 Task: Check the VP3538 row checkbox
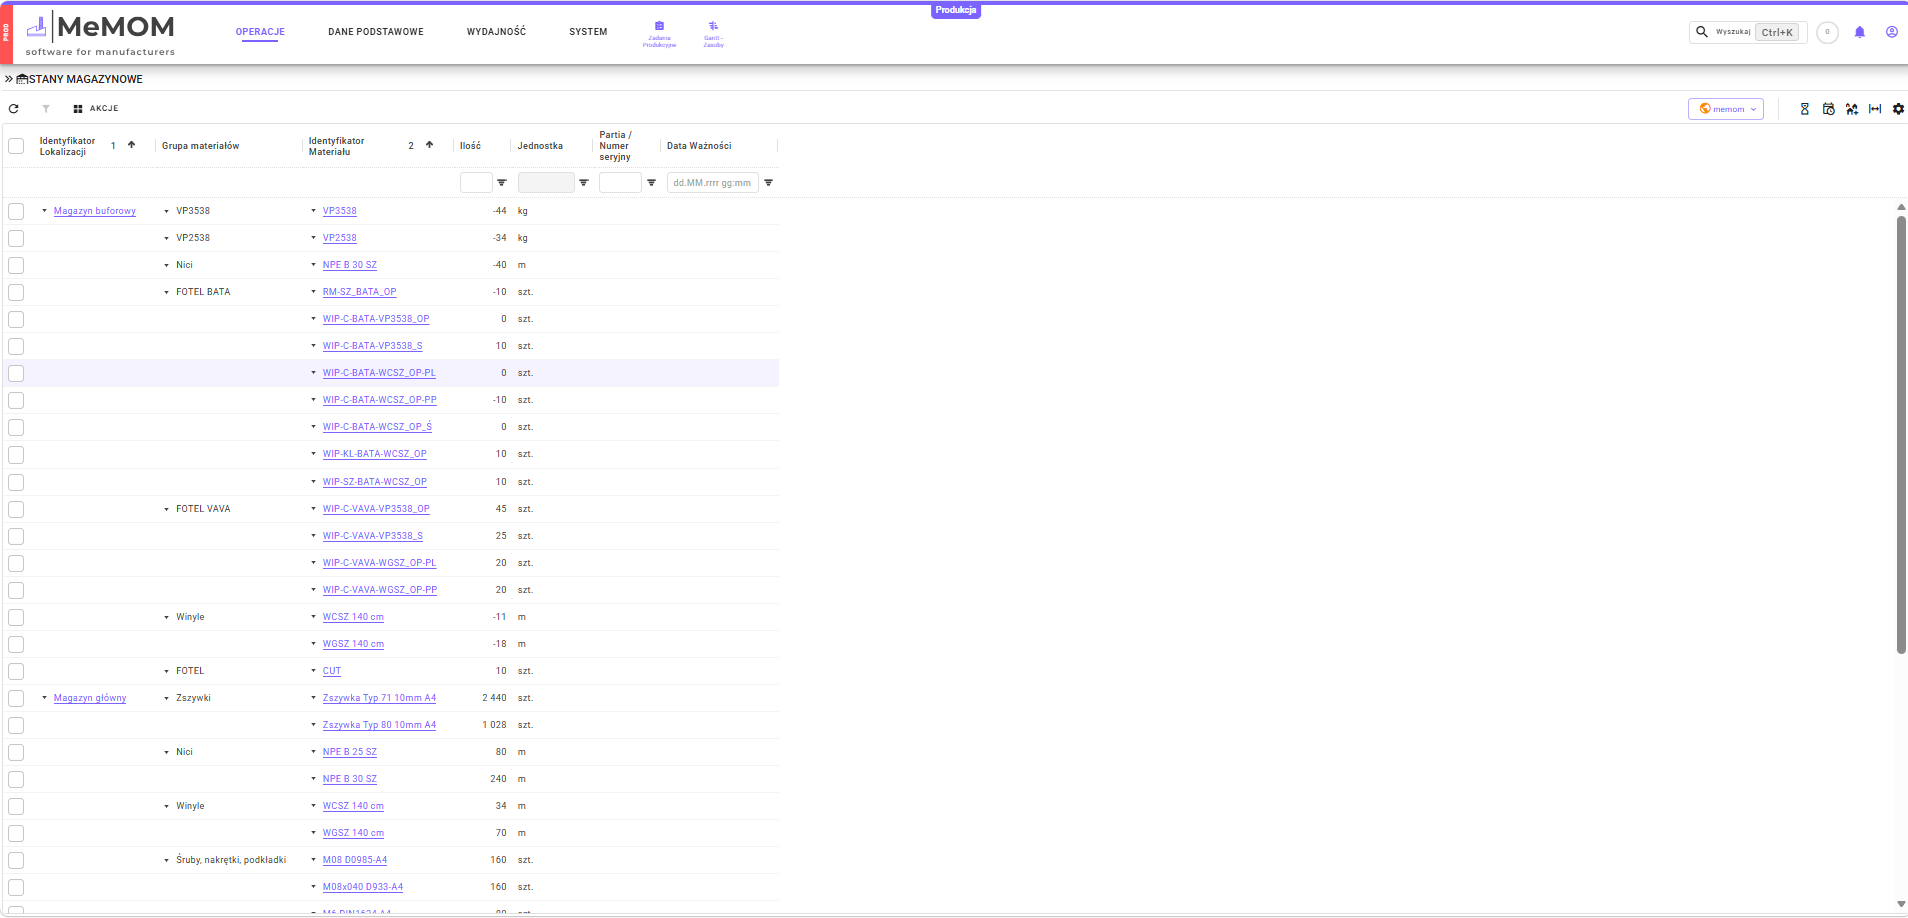tap(16, 211)
